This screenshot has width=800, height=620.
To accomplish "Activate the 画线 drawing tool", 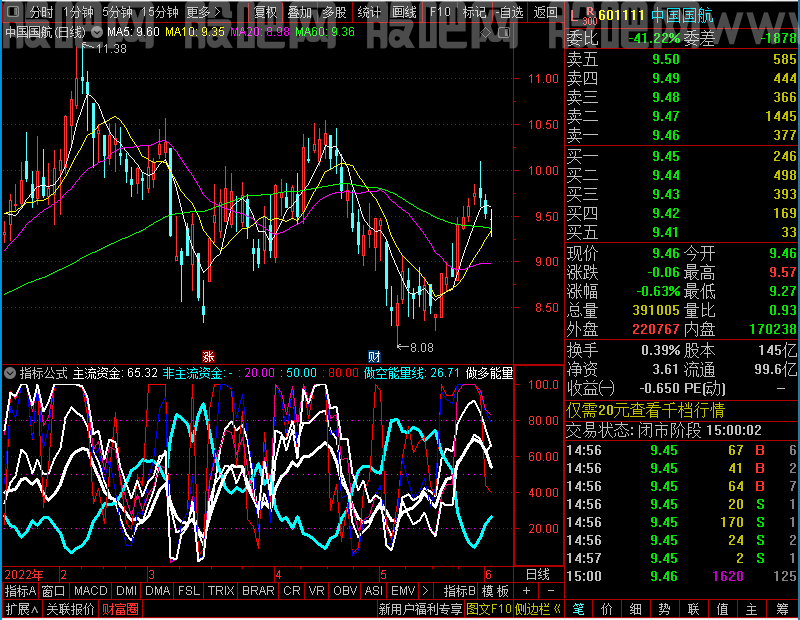I will pos(404,12).
